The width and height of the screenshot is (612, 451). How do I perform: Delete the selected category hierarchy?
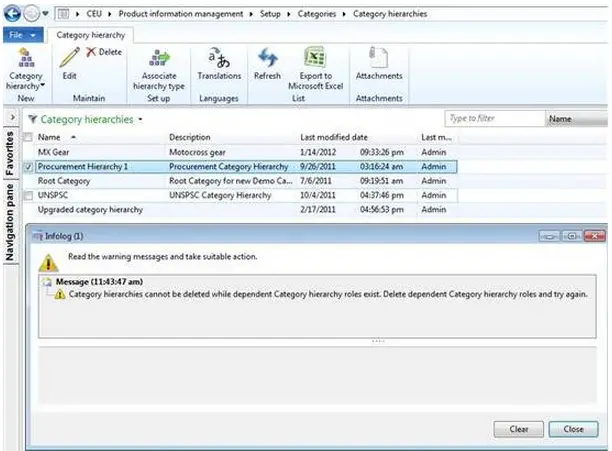point(104,51)
